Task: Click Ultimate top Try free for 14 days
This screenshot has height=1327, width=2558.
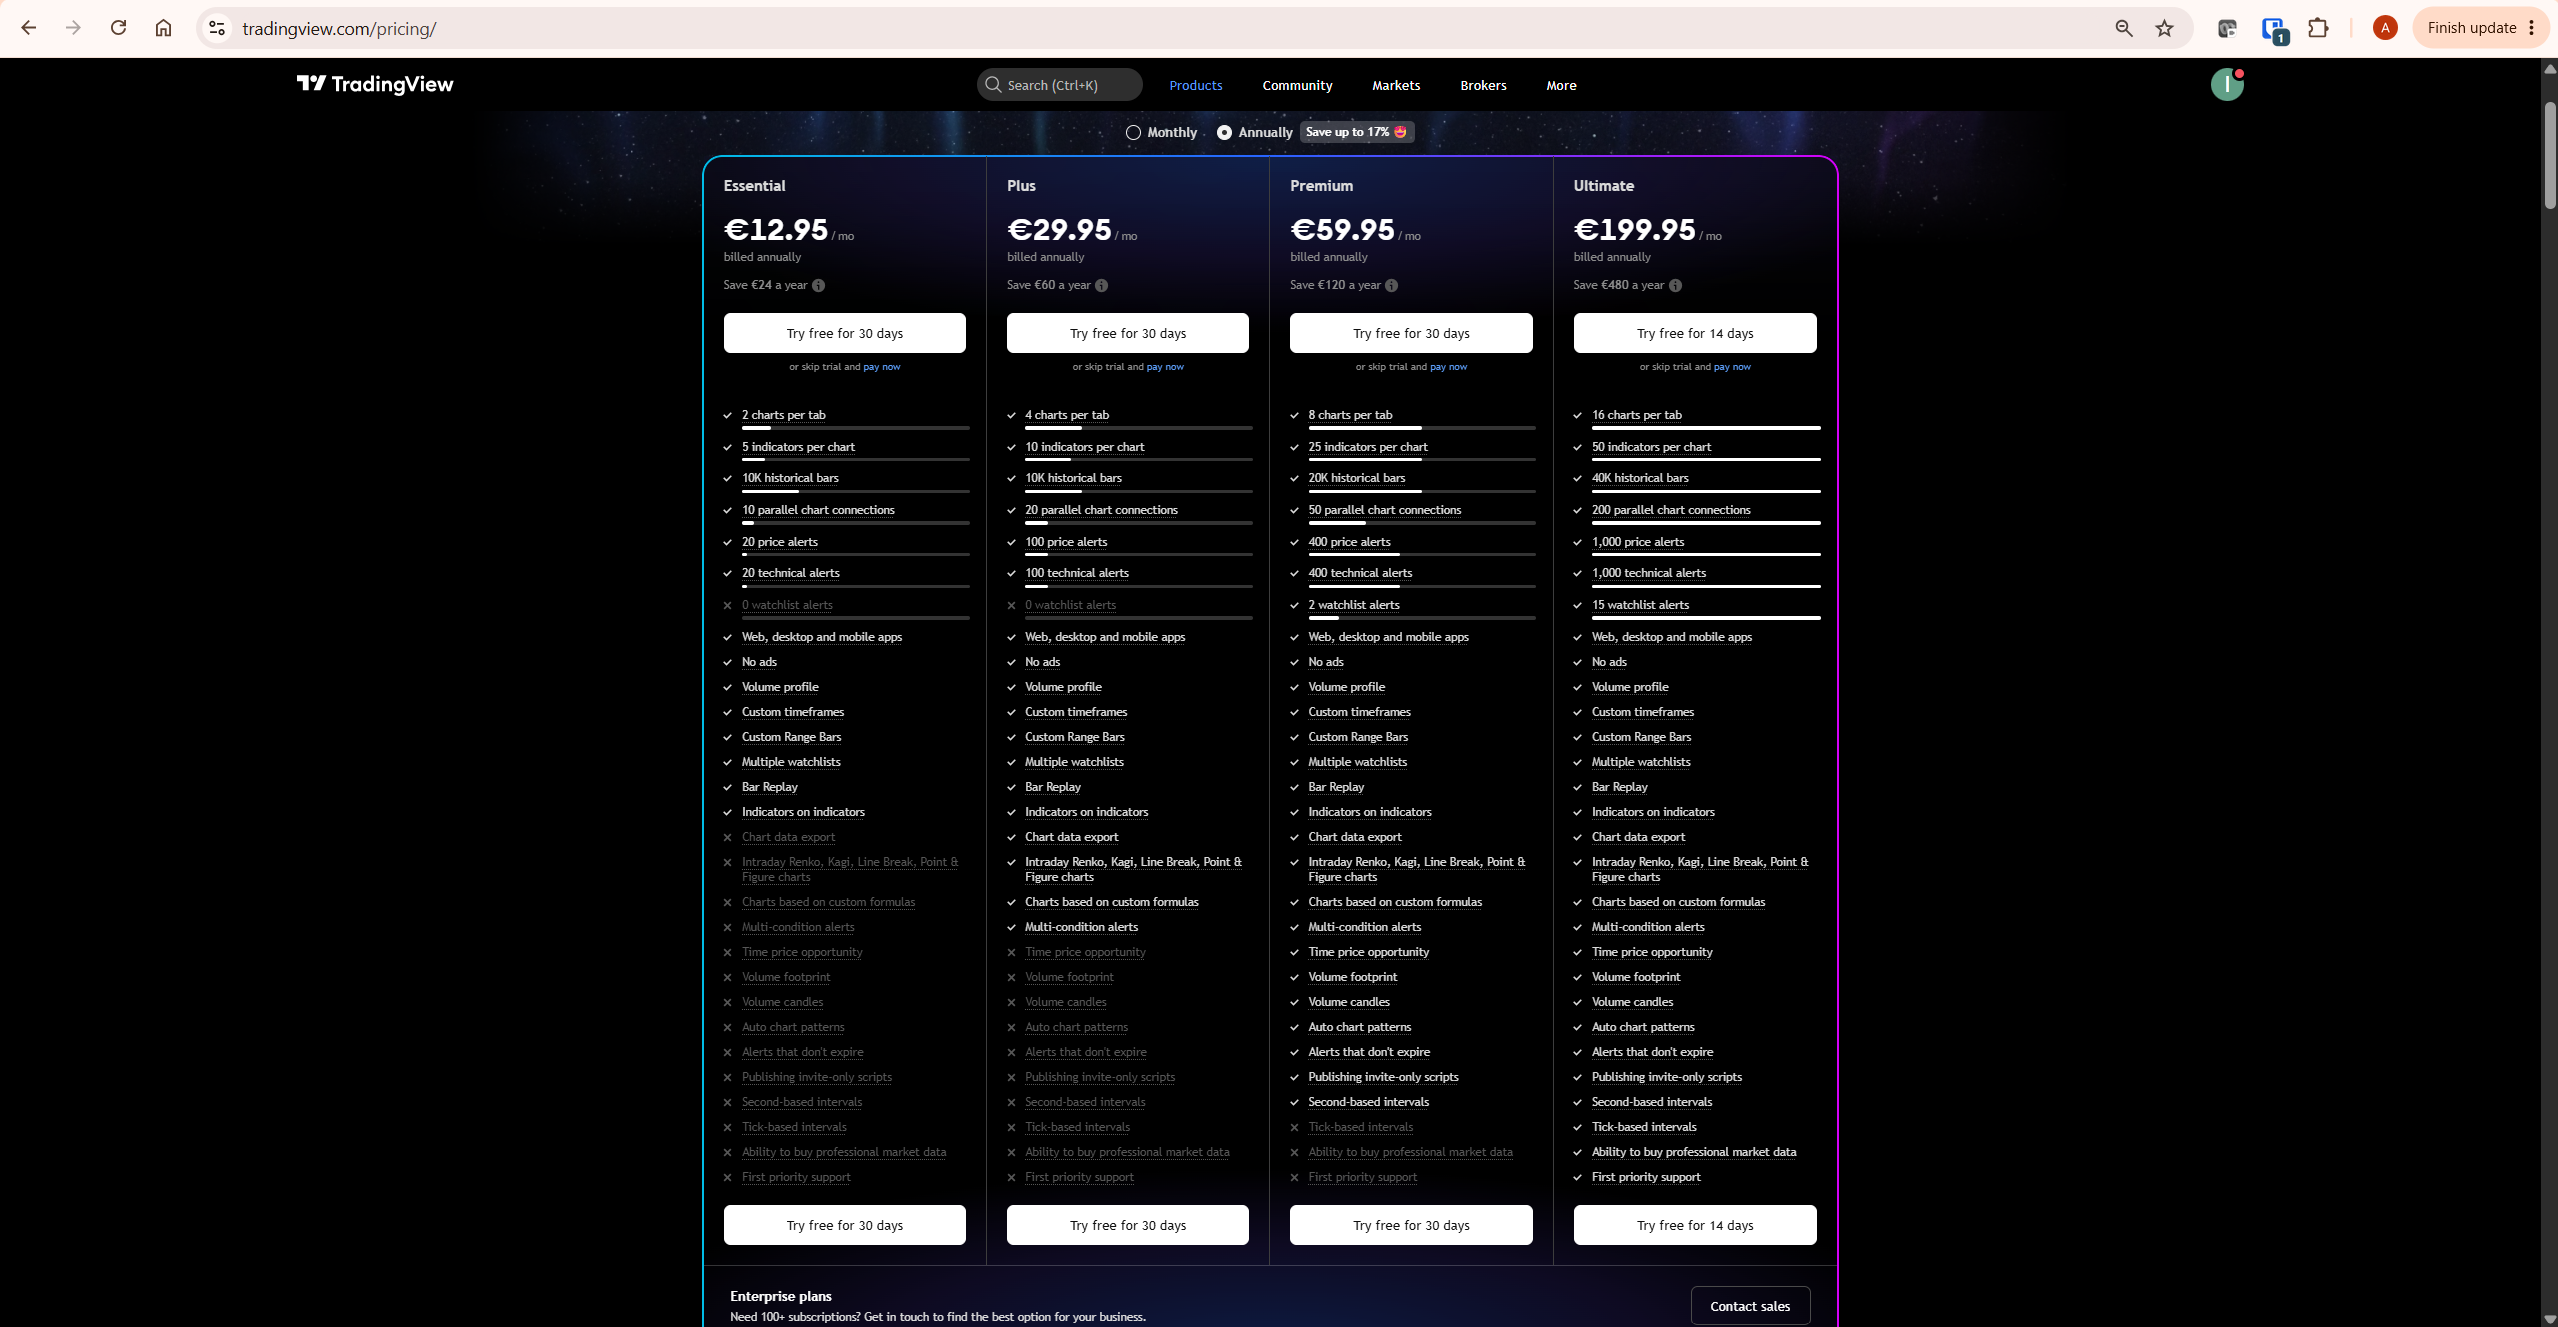Action: [1694, 333]
